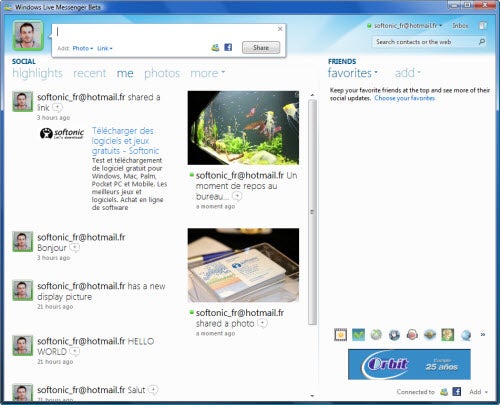This screenshot has height=405, width=500.
Task: Switch to the photos tab
Action: [x=162, y=74]
